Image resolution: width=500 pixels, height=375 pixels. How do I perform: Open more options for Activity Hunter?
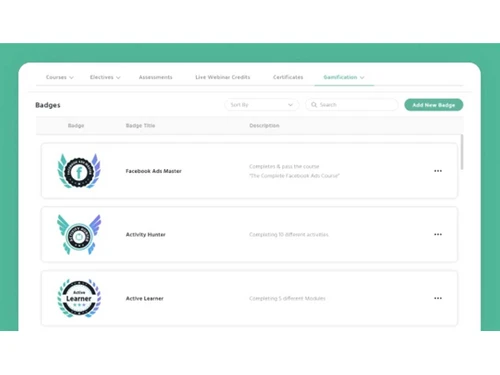(438, 235)
